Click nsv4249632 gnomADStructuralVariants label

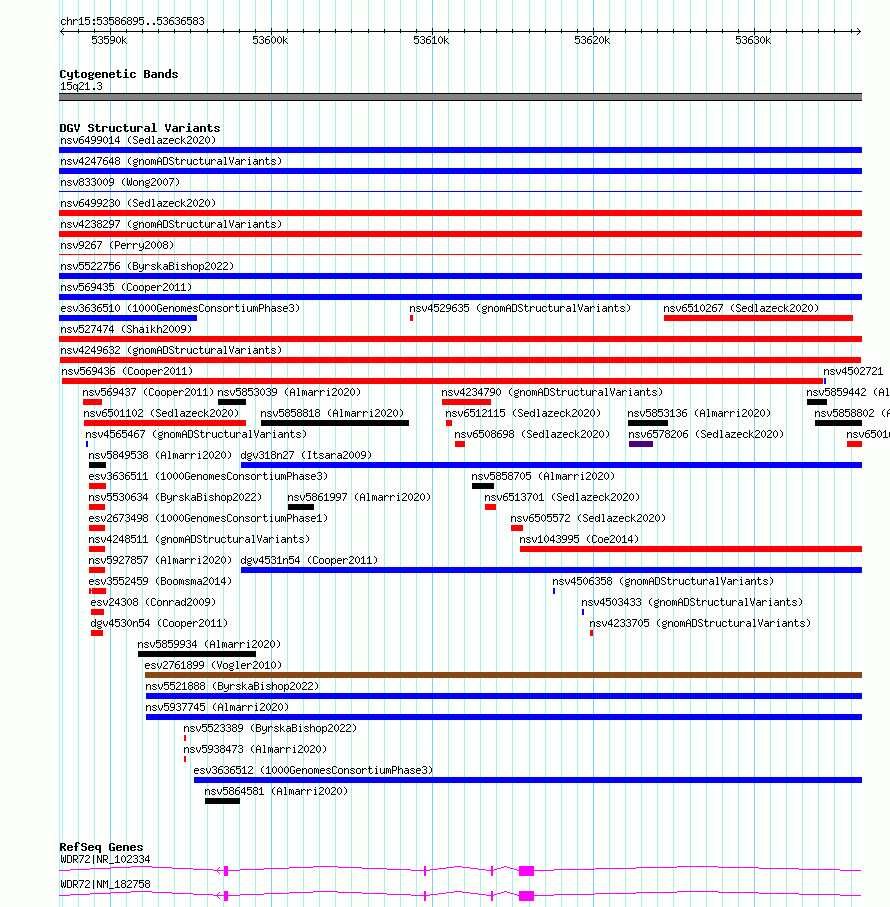point(171,350)
